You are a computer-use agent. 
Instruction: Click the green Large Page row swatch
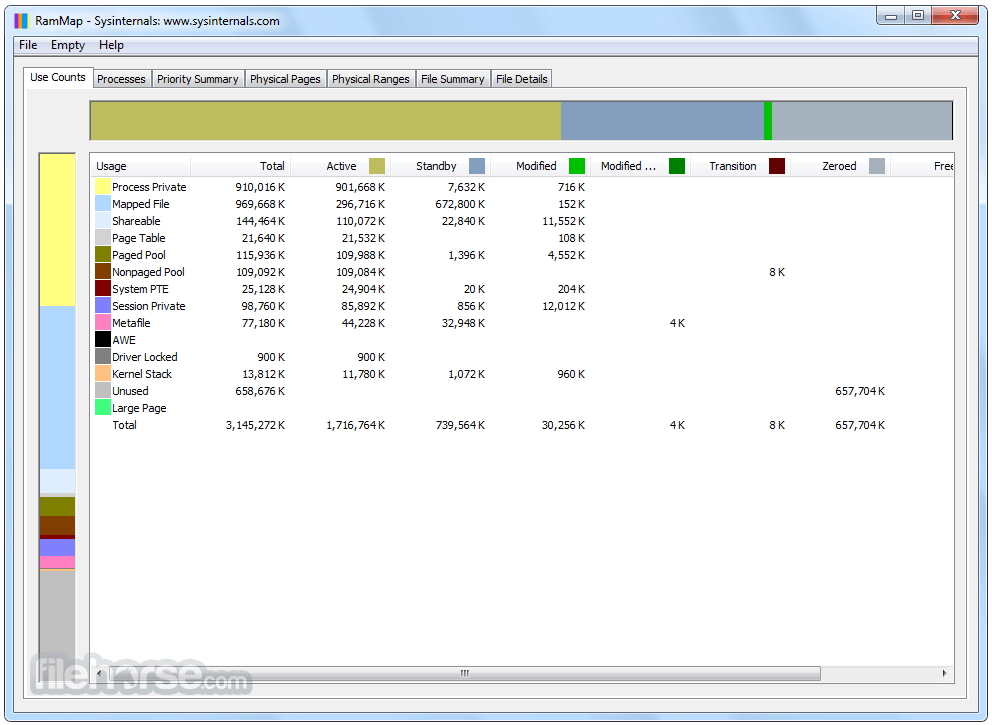pos(102,408)
